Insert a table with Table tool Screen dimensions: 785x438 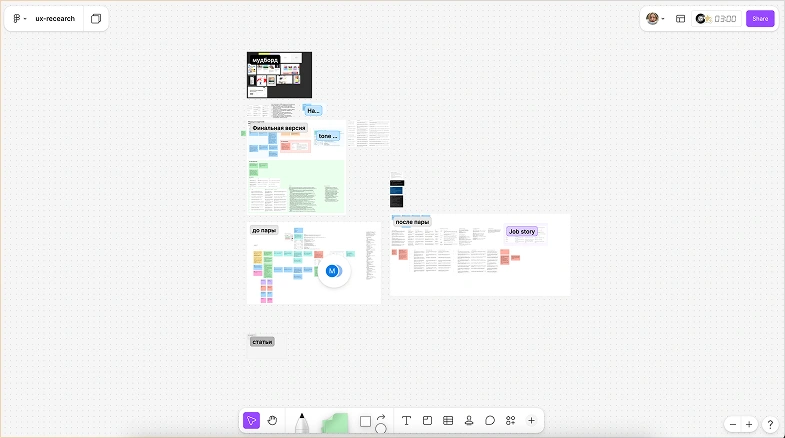(x=448, y=420)
